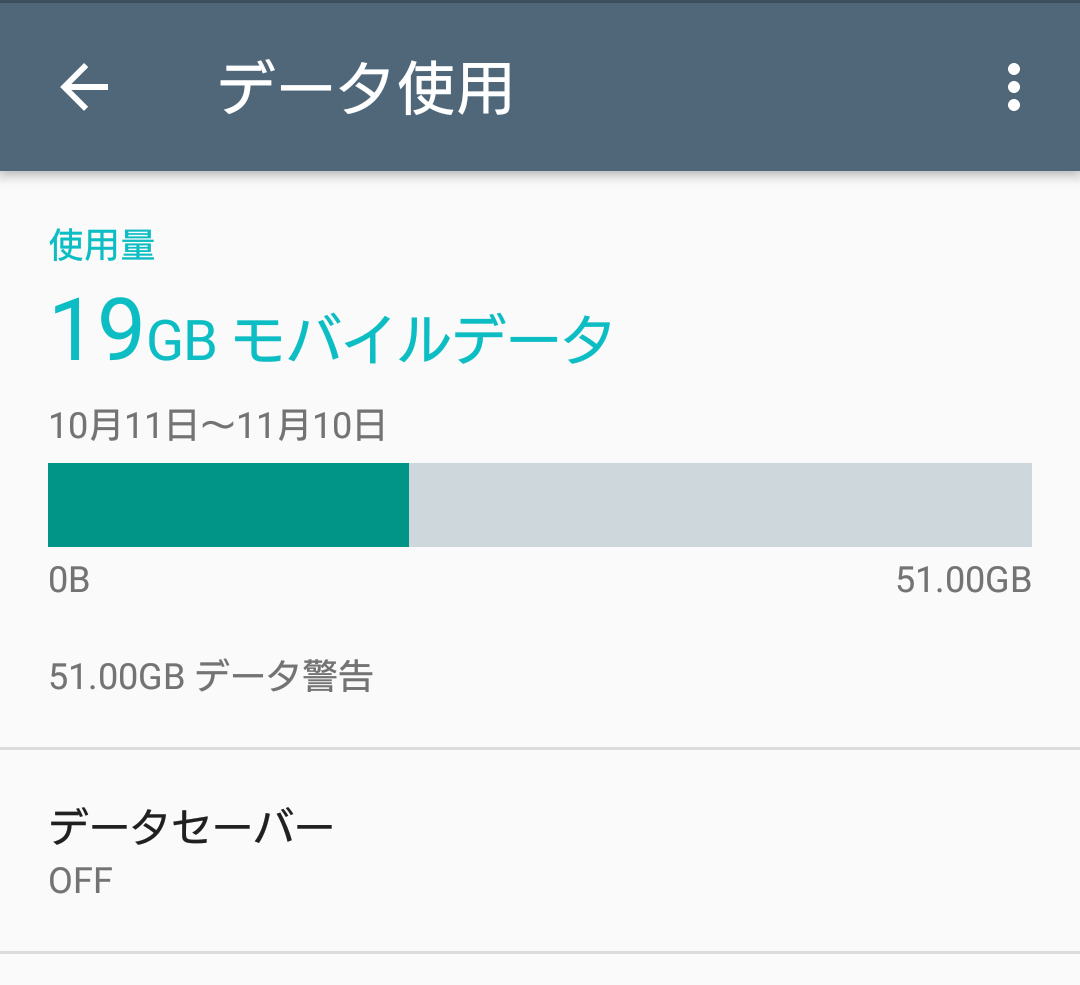This screenshot has height=985, width=1080.
Task: Click the teal used portion of usage bar
Action: [228, 505]
